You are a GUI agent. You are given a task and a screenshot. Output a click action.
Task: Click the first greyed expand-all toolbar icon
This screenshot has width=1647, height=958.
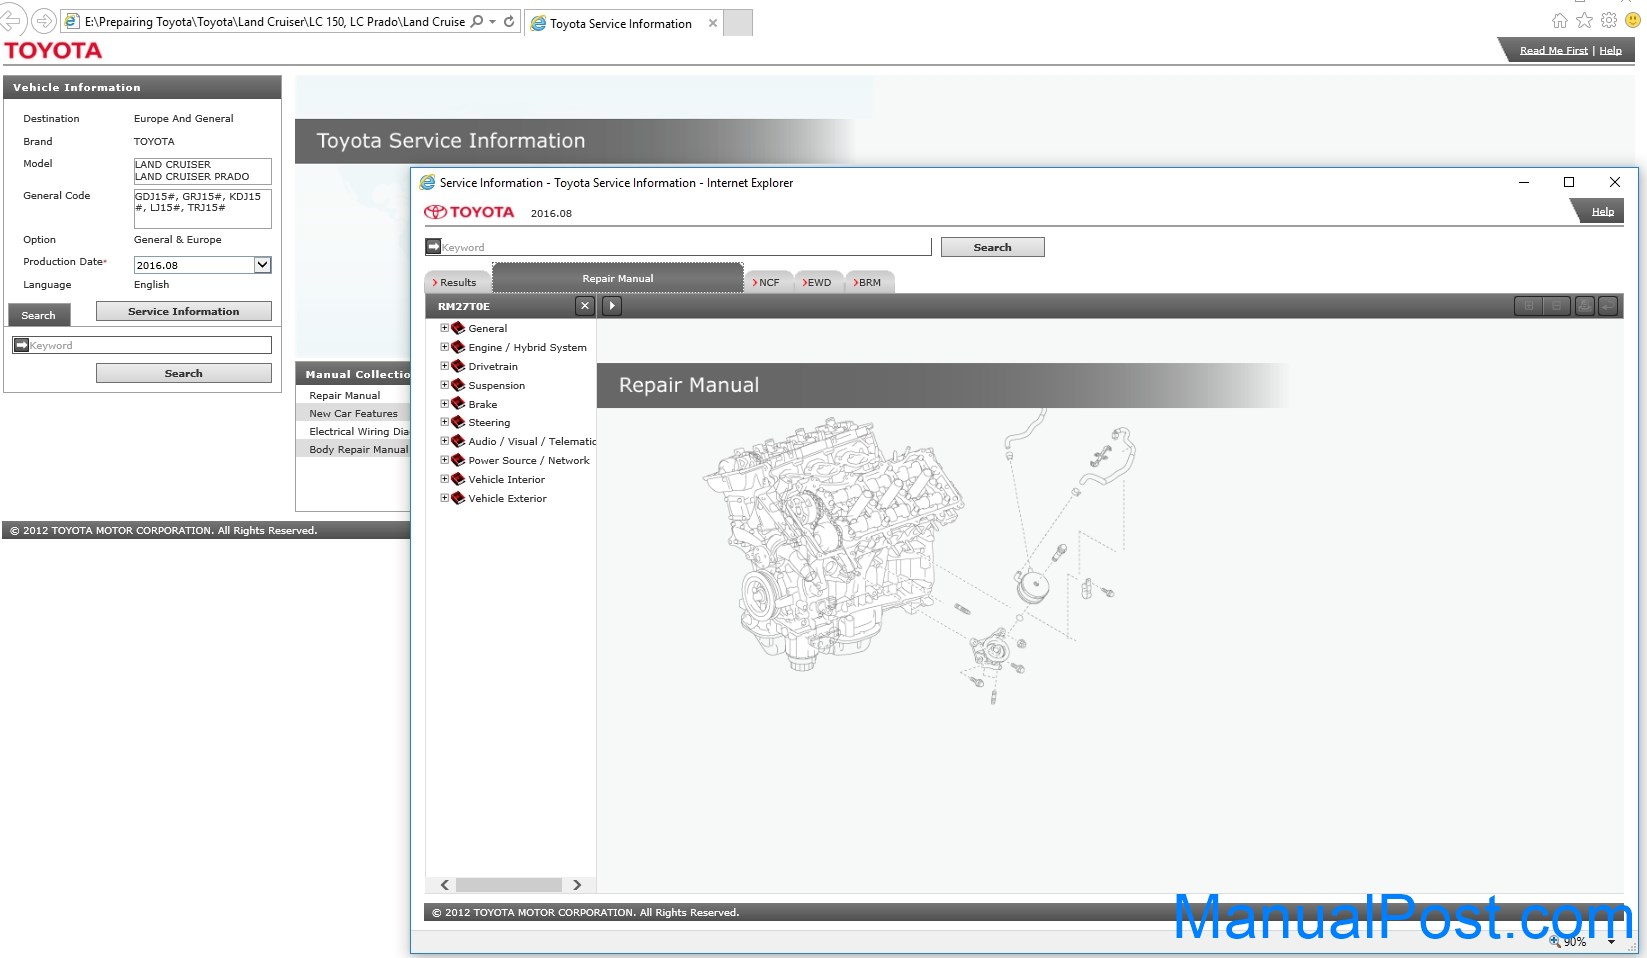(x=1528, y=306)
